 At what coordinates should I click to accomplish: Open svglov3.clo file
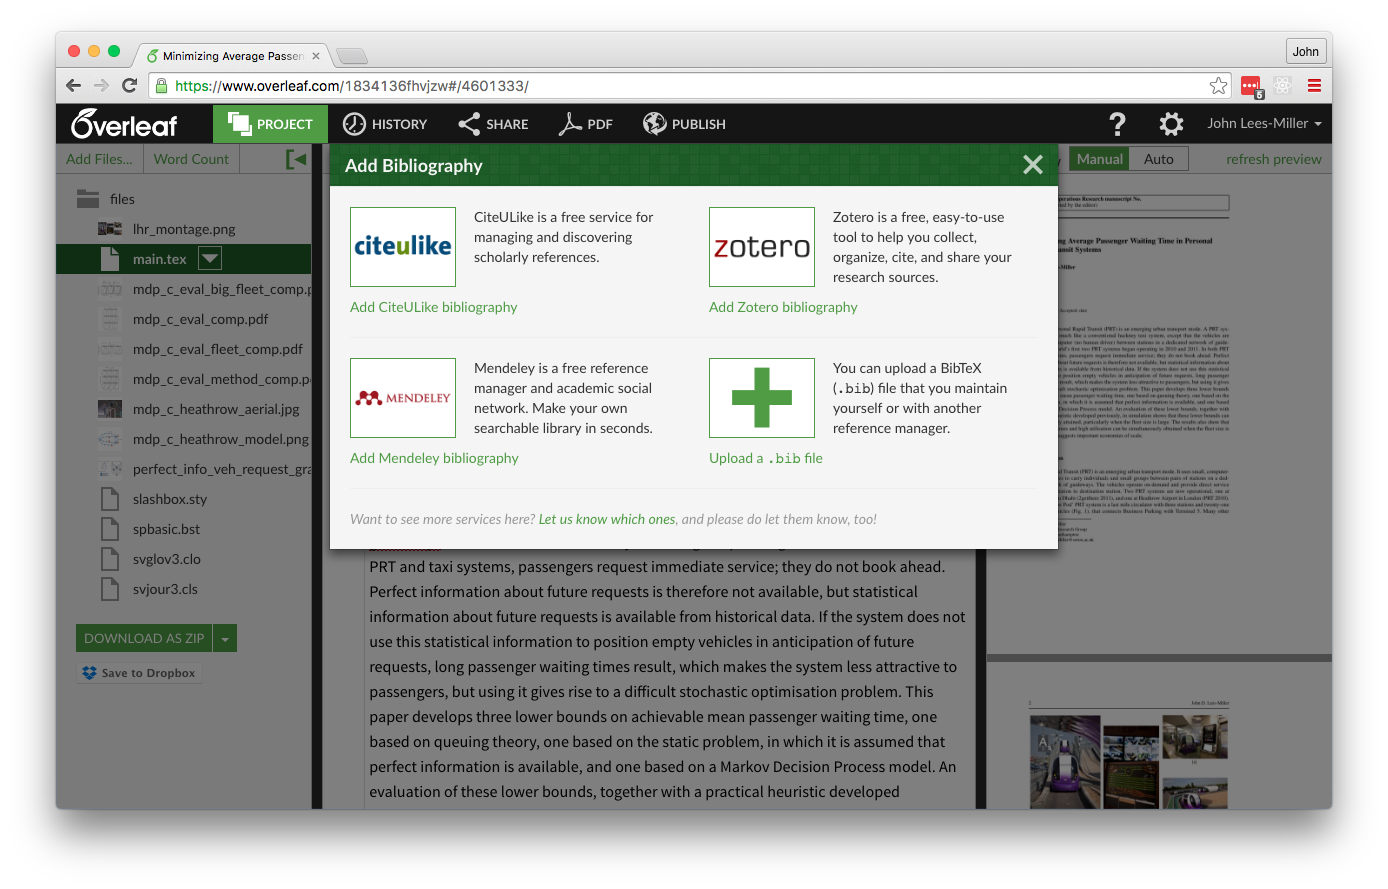point(166,559)
